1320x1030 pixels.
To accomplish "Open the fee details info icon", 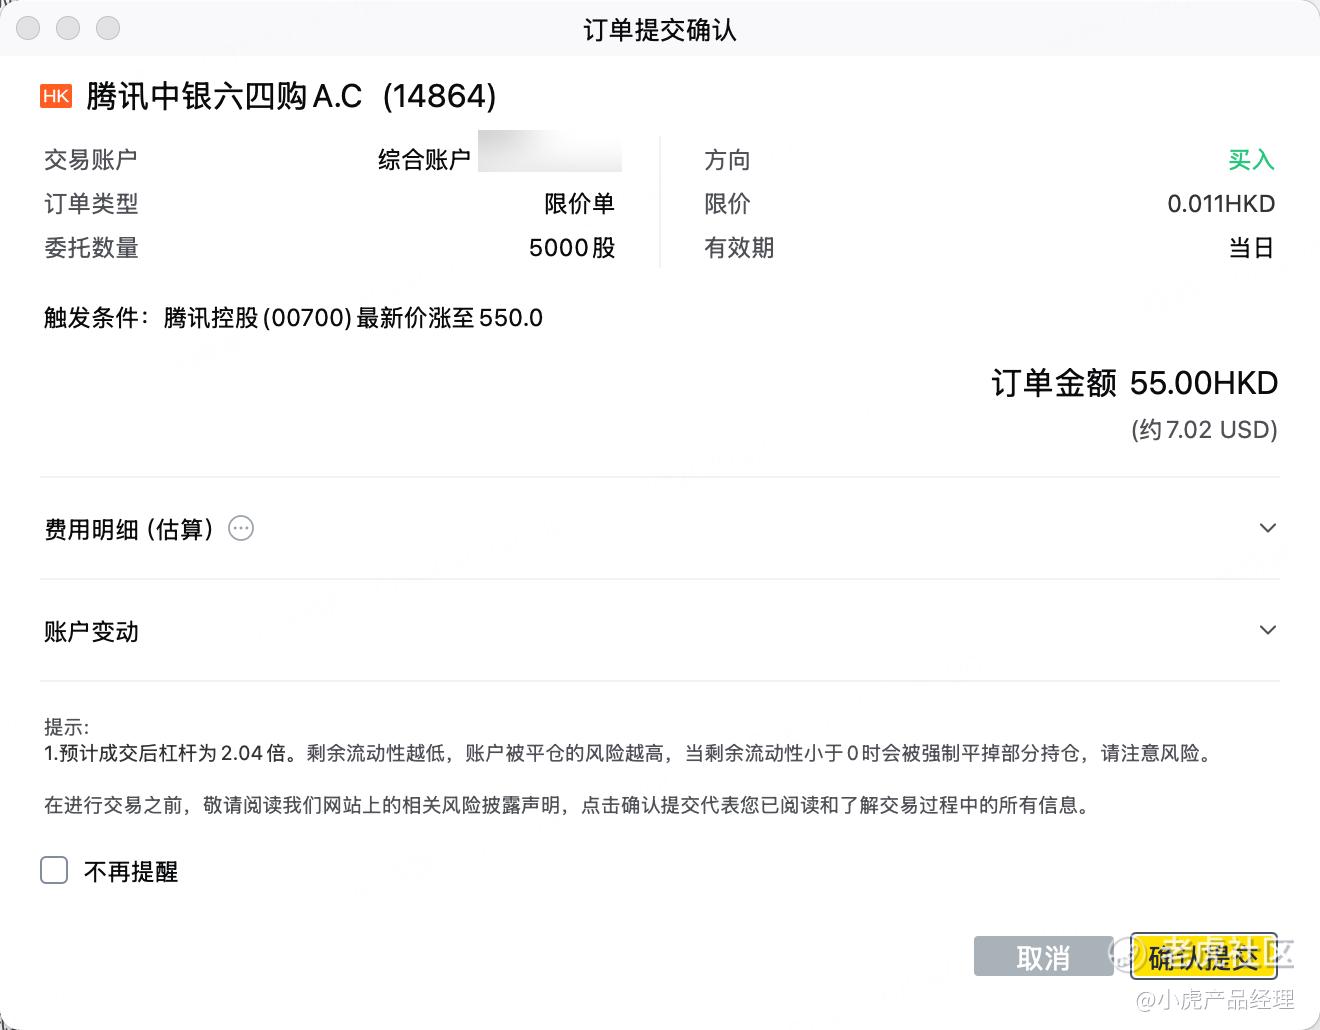I will coord(241,528).
